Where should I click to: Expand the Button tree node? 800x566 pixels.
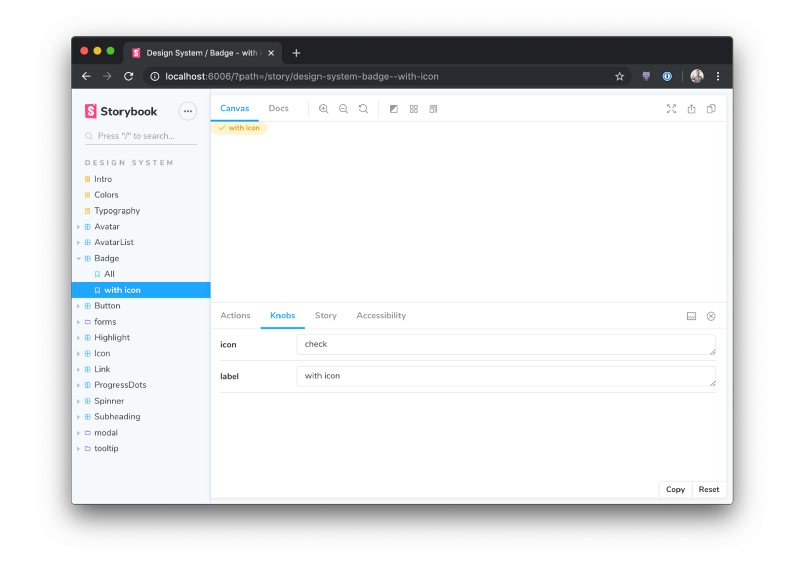click(79, 306)
